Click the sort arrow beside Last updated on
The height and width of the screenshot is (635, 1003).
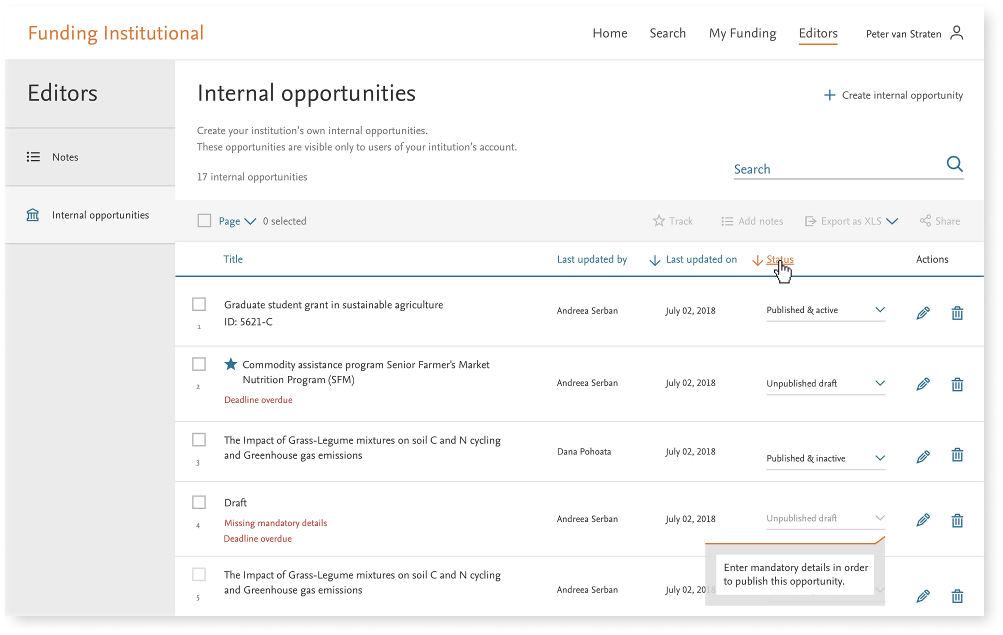click(654, 260)
